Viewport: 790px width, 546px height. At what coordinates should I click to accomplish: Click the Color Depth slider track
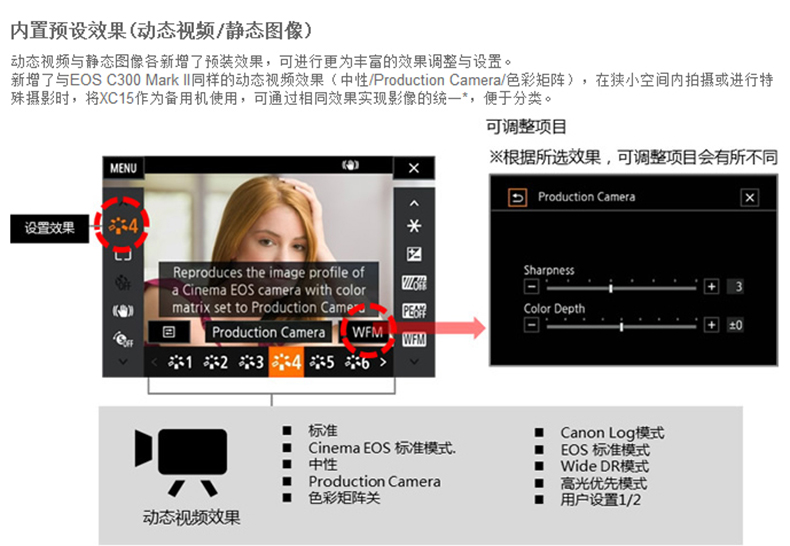(x=621, y=326)
